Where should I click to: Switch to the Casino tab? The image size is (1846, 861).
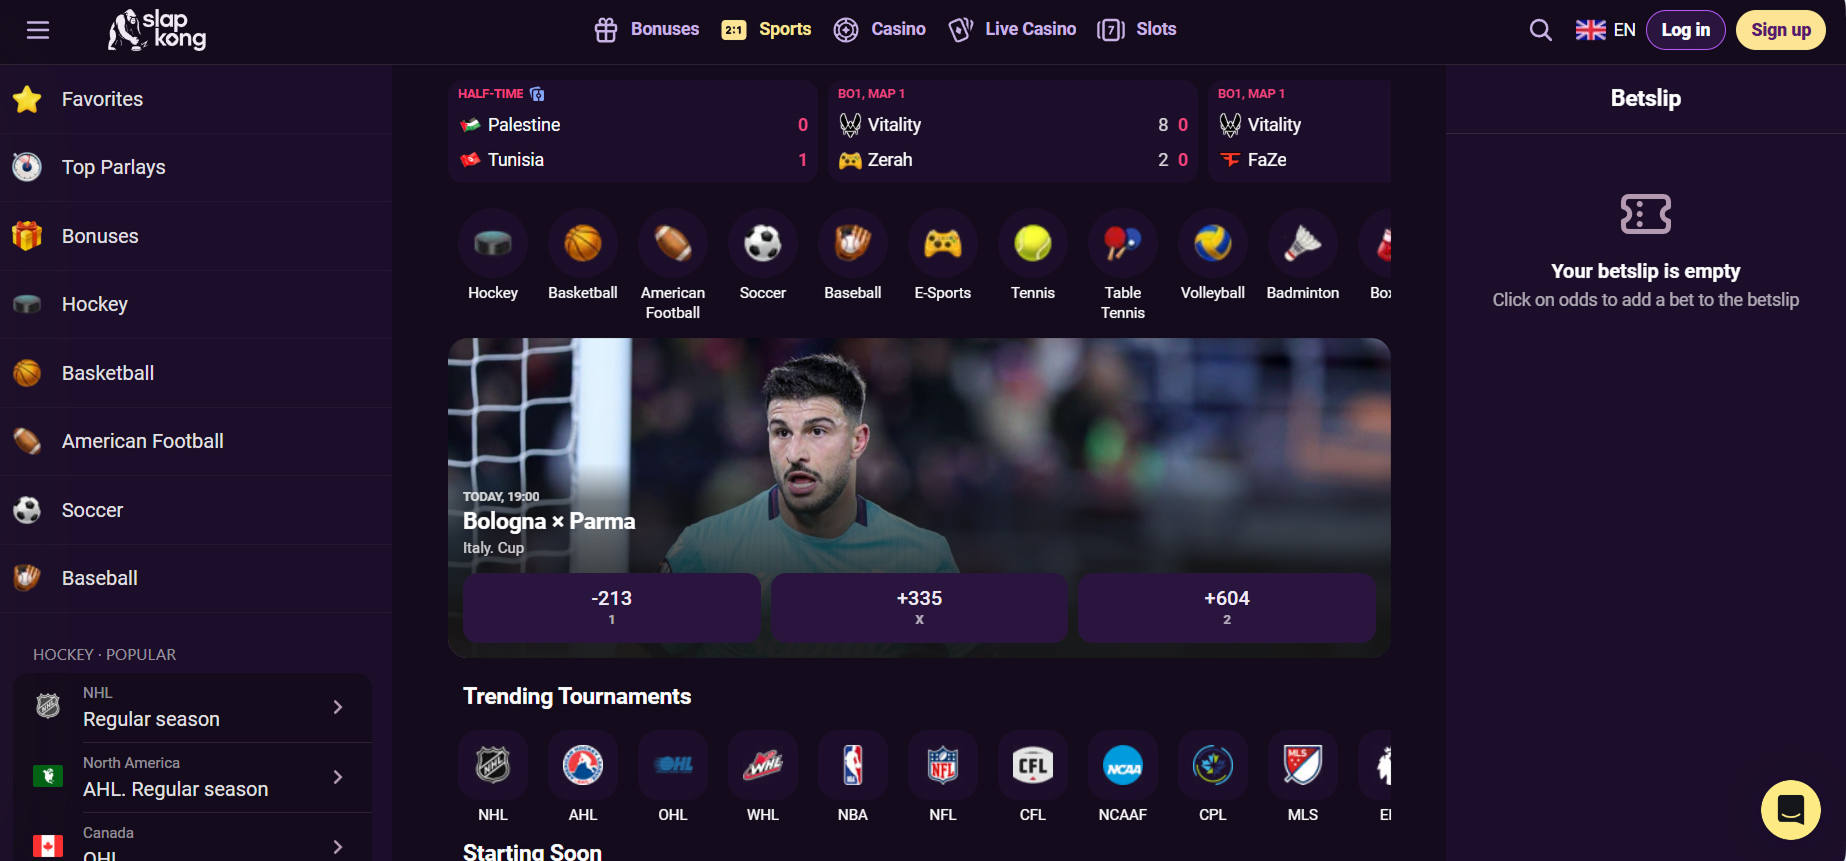coord(880,30)
